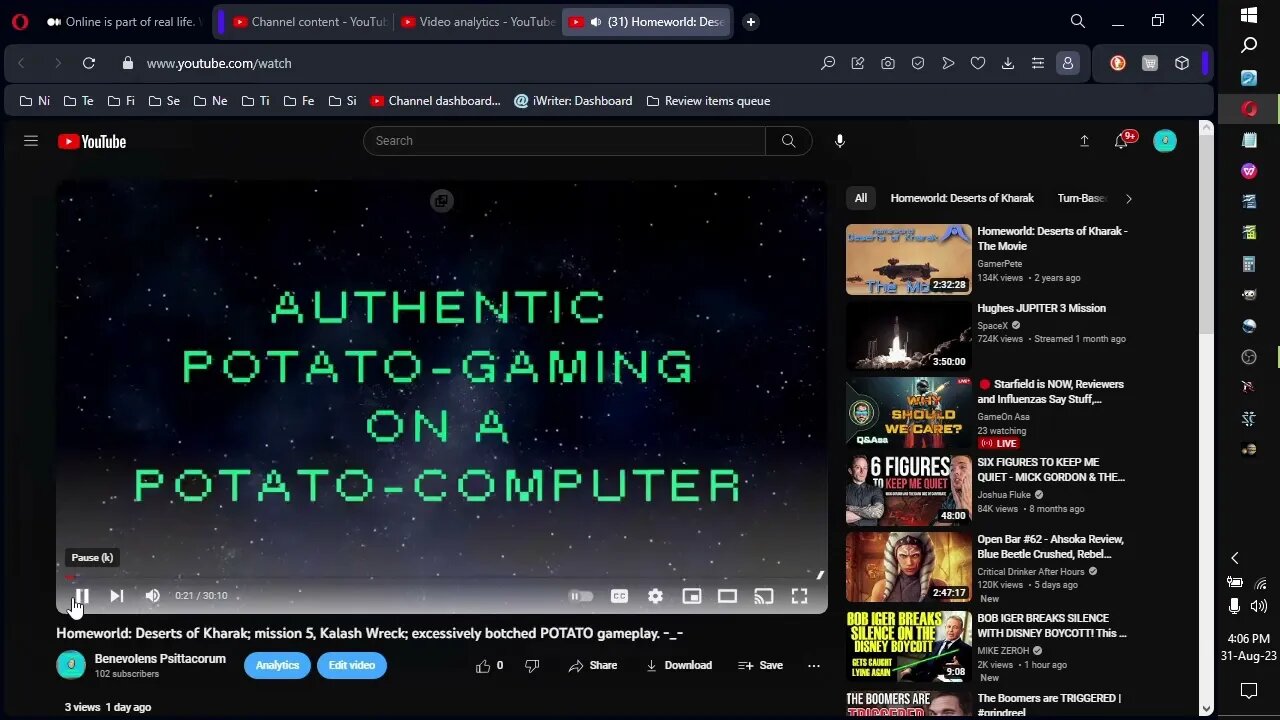Open browser downloads from the toolbar arrow
Viewport: 1280px width, 720px height.
pyautogui.click(x=1008, y=63)
